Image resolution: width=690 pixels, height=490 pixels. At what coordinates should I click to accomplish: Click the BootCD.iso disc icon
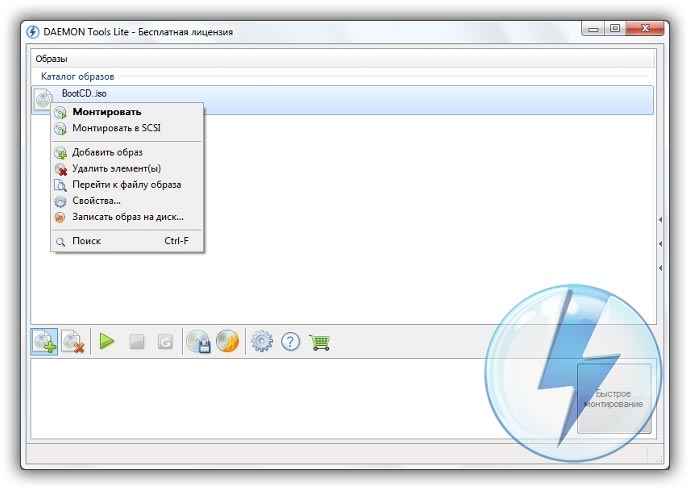43,99
